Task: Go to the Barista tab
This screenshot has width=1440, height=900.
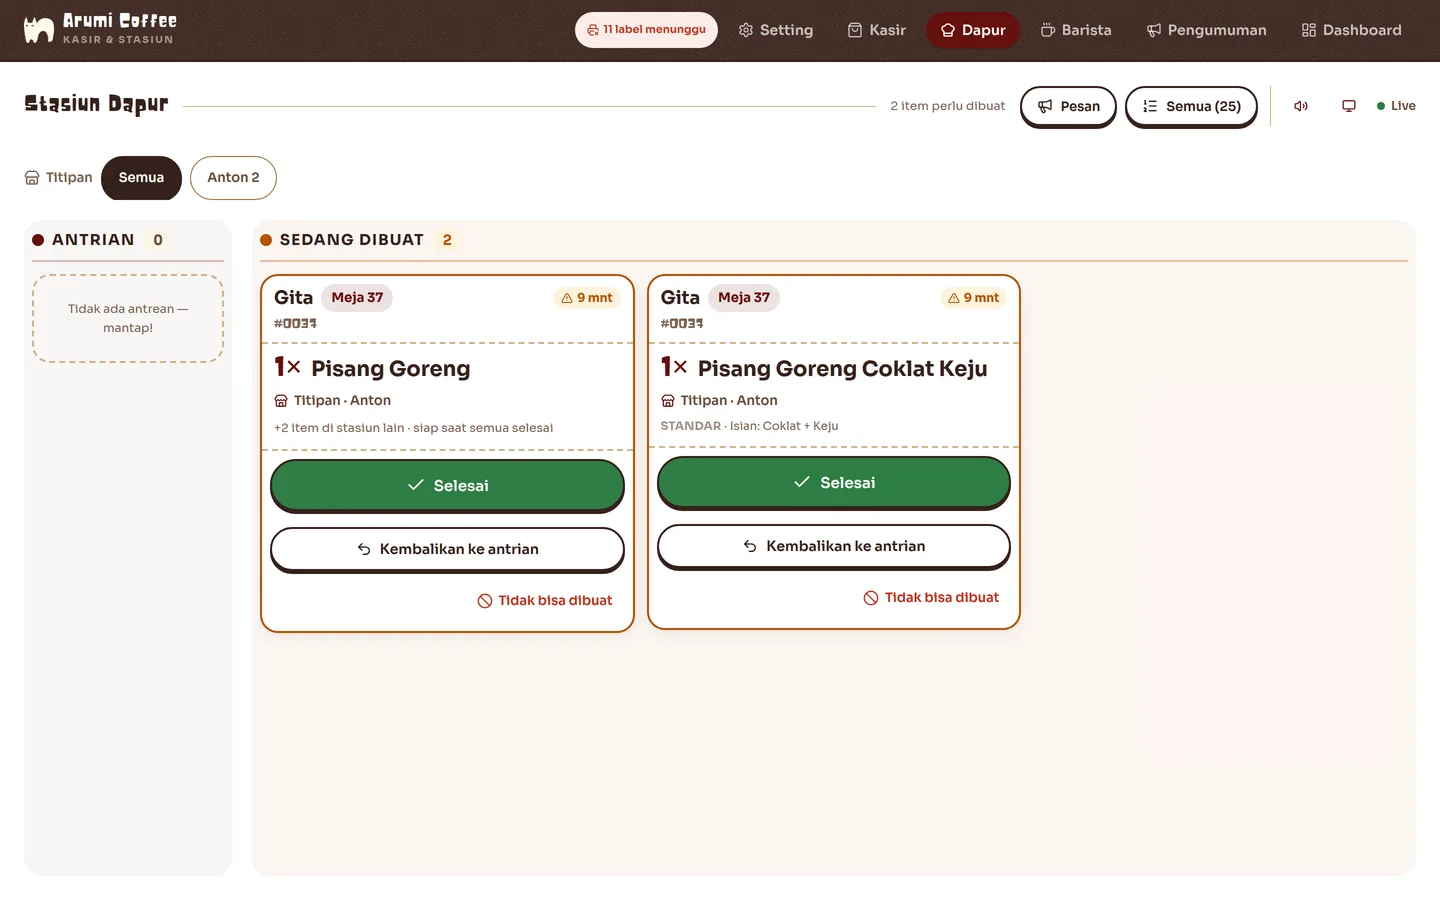Action: tap(1076, 30)
